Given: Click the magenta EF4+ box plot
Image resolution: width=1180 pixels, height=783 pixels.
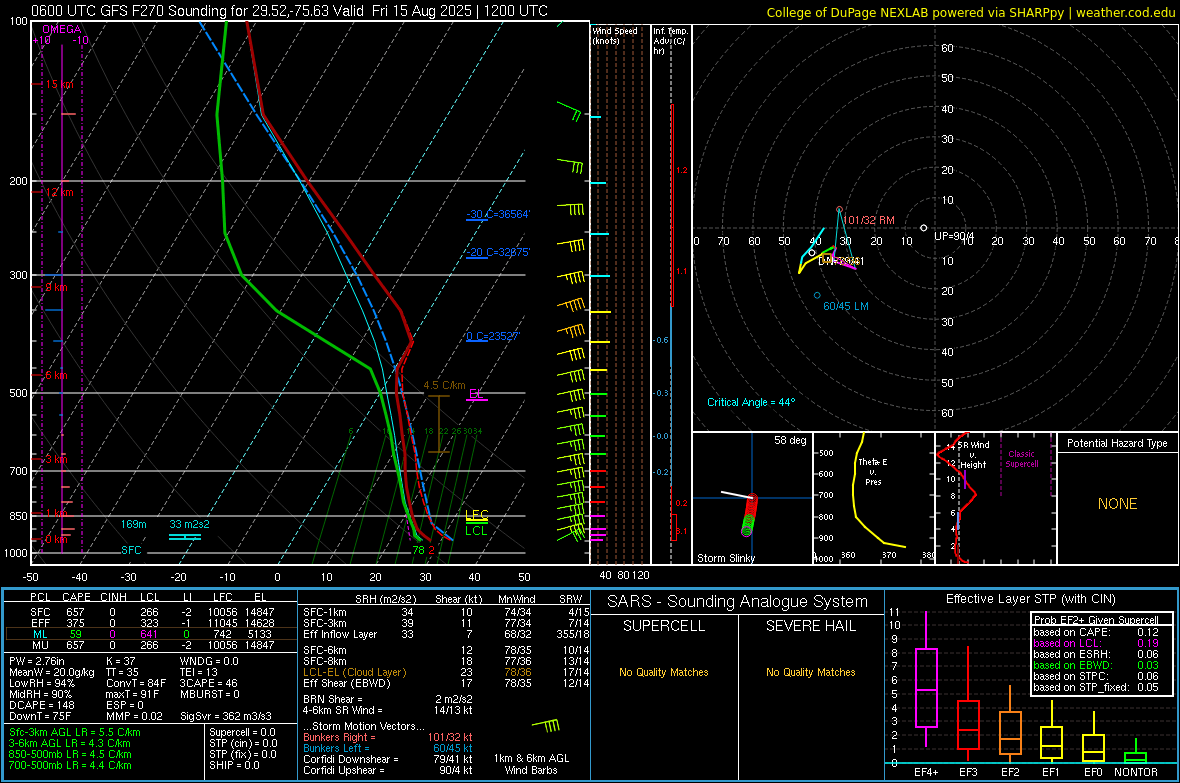Looking at the screenshot, I should pyautogui.click(x=926, y=678).
